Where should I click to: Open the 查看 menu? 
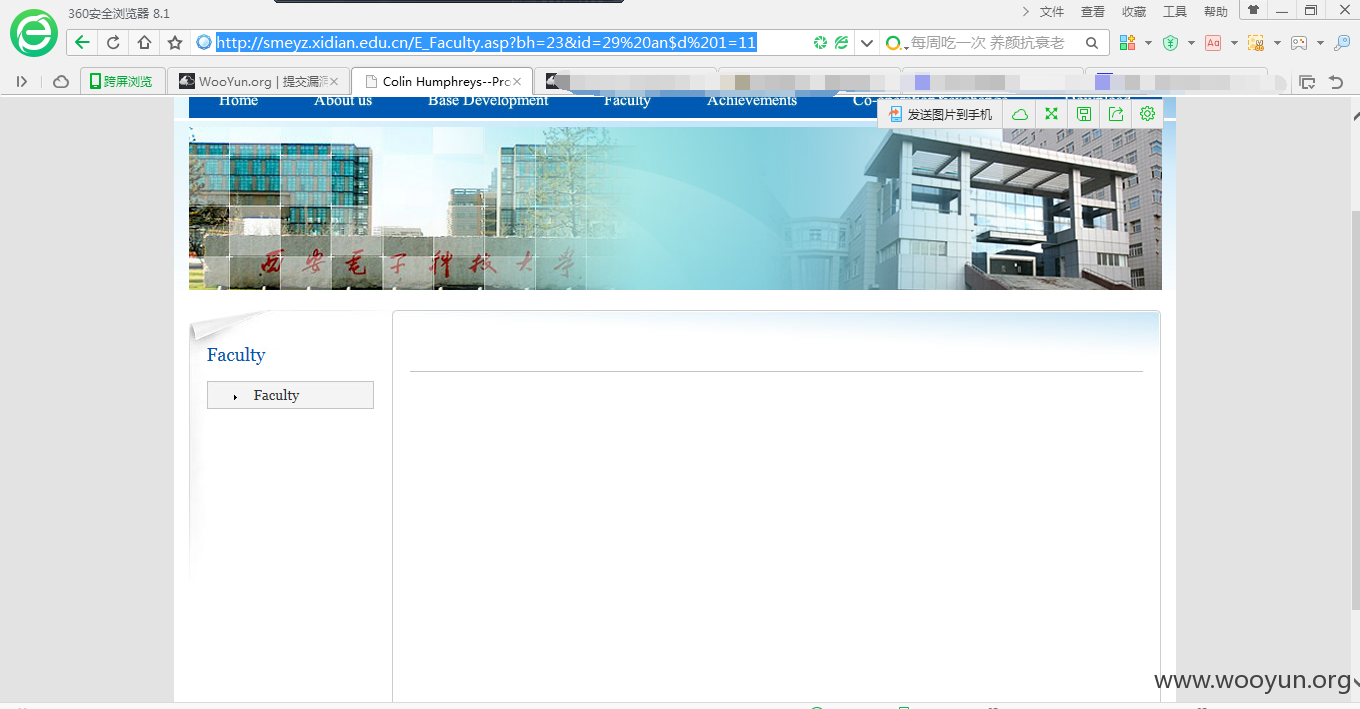[x=1093, y=12]
